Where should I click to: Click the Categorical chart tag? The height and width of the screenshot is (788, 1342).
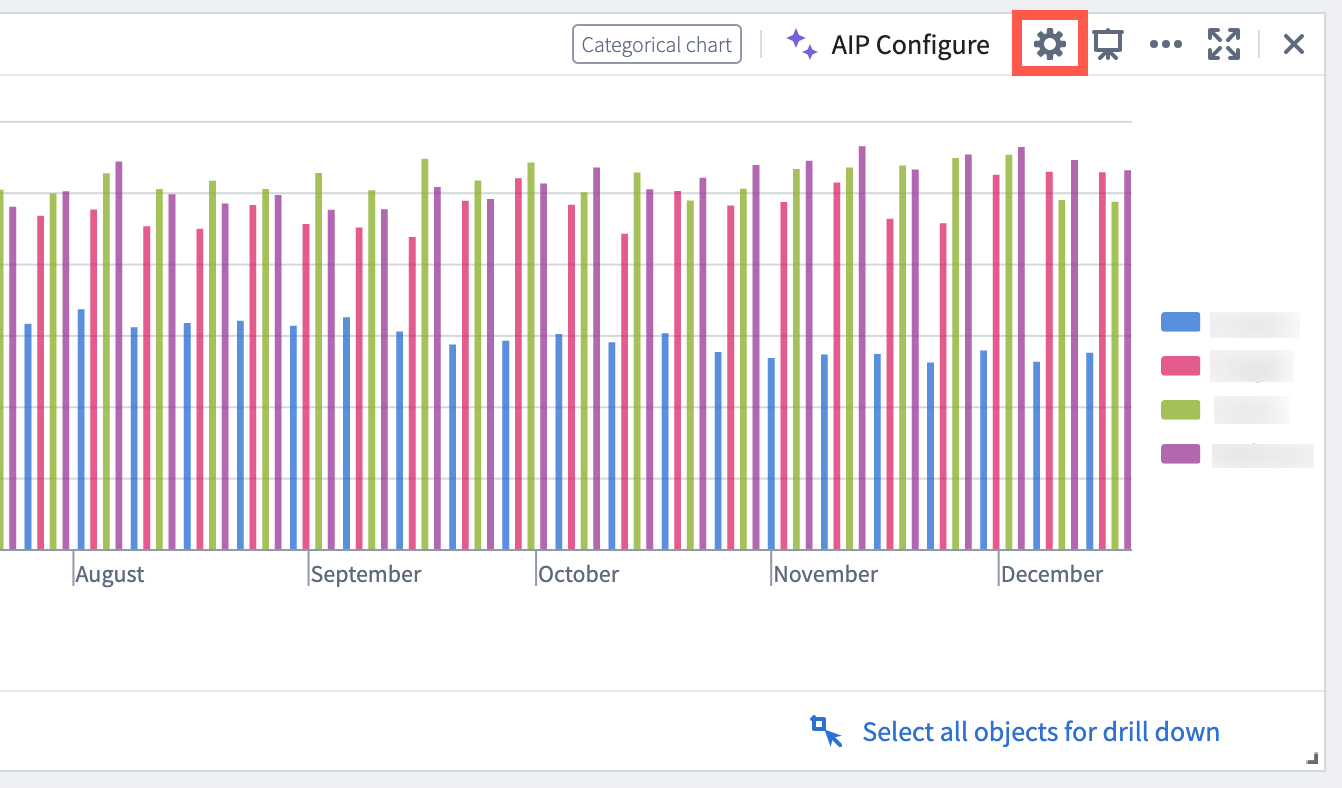point(657,45)
